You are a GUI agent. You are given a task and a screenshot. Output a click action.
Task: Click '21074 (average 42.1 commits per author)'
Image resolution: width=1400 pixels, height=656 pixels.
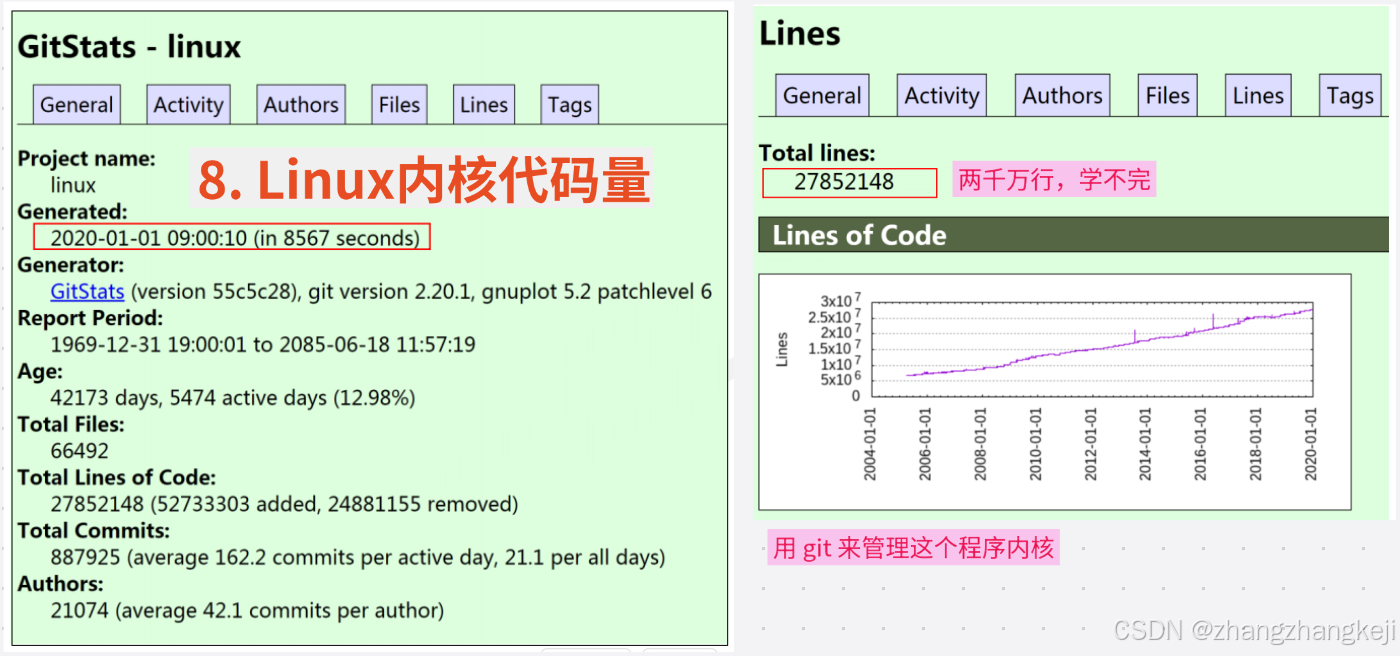[247, 610]
